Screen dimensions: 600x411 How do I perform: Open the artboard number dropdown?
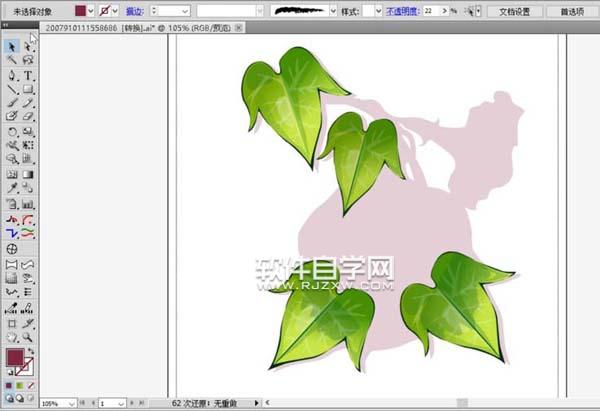click(121, 403)
